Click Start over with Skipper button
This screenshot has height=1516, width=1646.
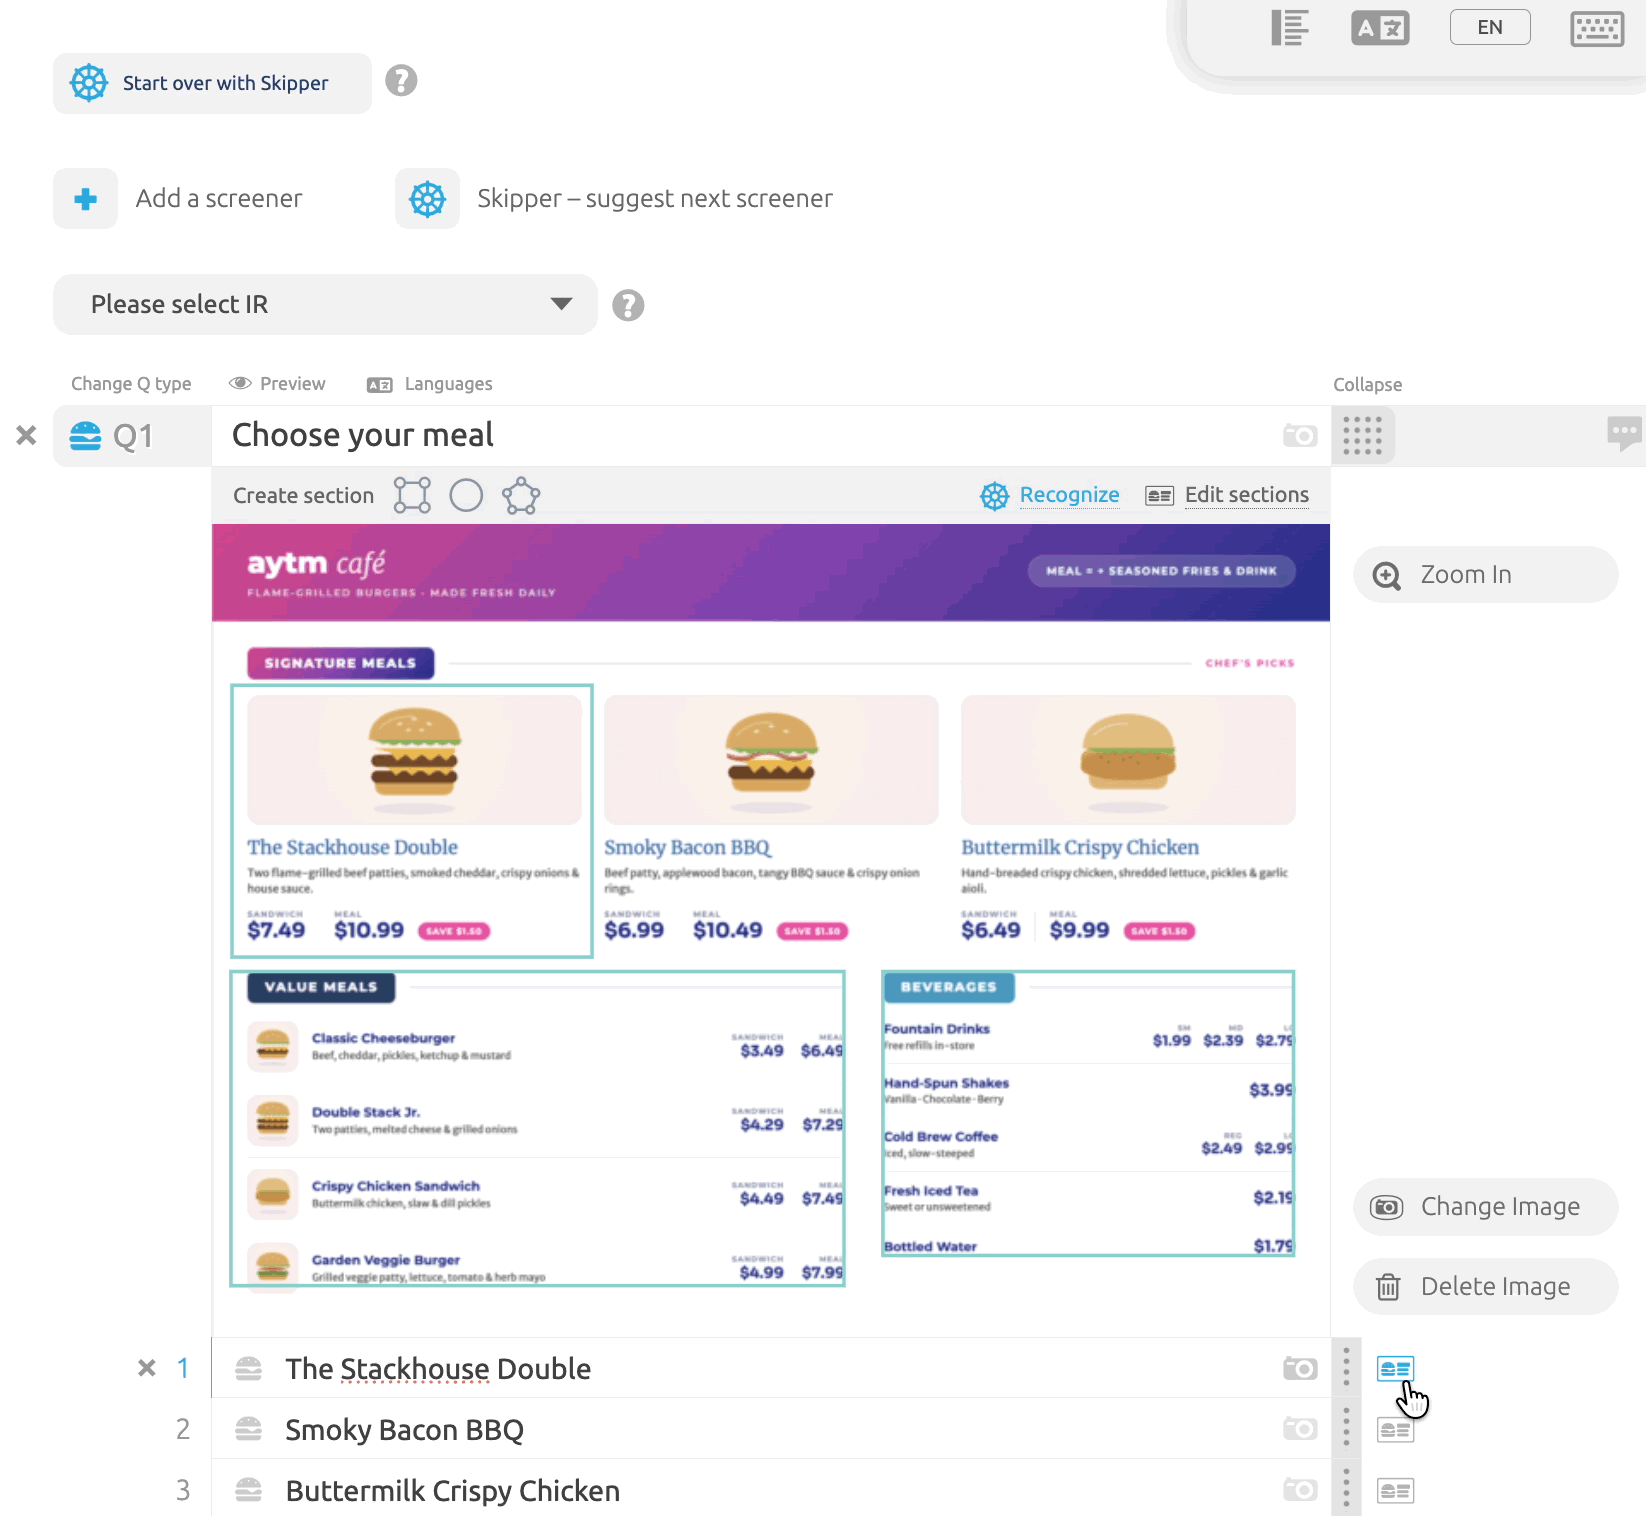coord(212,83)
